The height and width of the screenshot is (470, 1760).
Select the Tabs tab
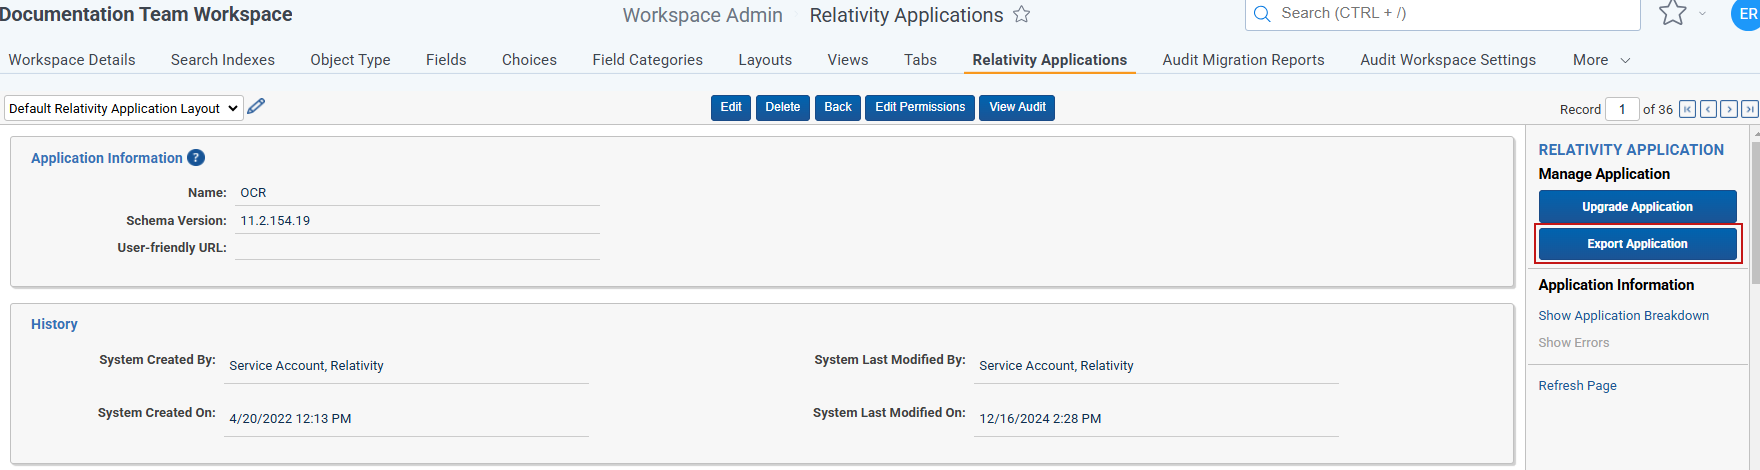pyautogui.click(x=920, y=60)
